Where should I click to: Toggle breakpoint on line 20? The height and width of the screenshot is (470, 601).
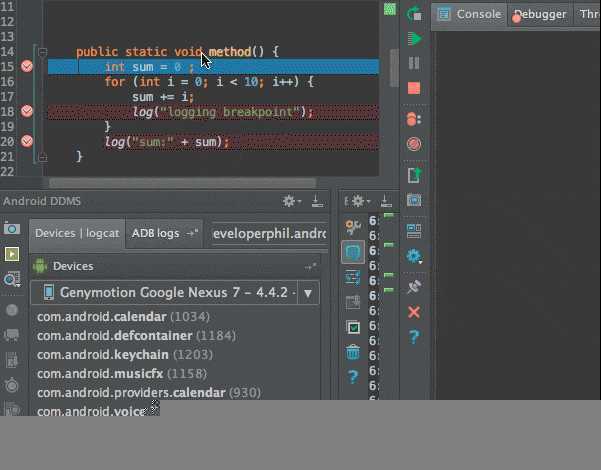pyautogui.click(x=27, y=141)
